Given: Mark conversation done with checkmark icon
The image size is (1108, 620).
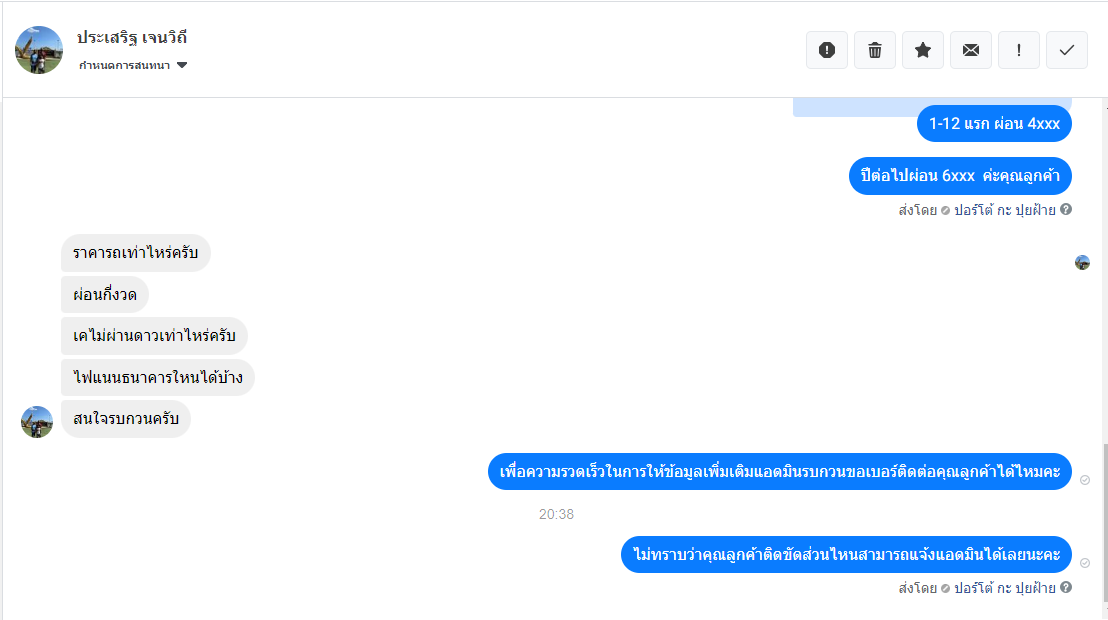Looking at the screenshot, I should [1067, 50].
